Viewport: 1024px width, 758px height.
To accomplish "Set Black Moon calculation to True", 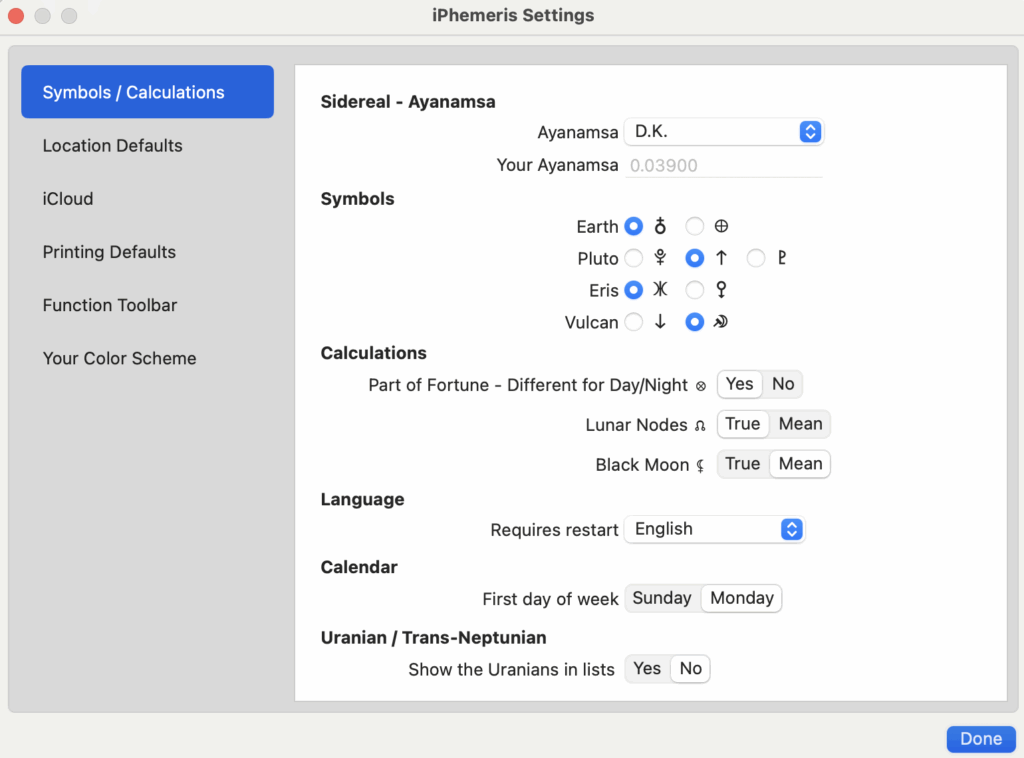I will [743, 464].
